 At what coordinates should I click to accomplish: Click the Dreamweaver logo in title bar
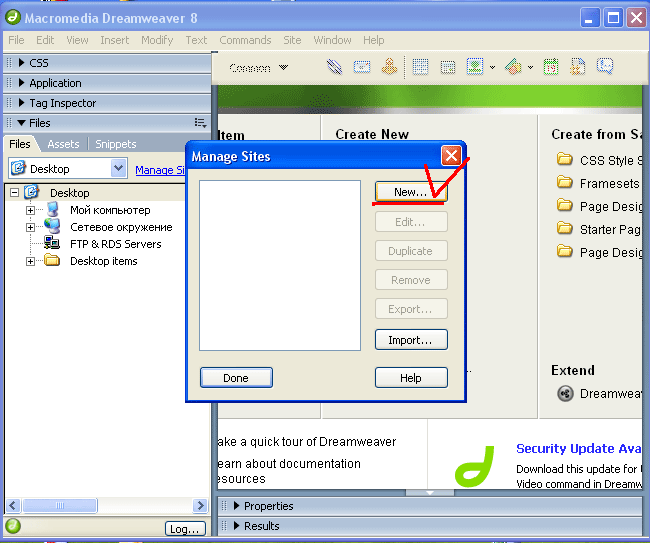tap(13, 17)
